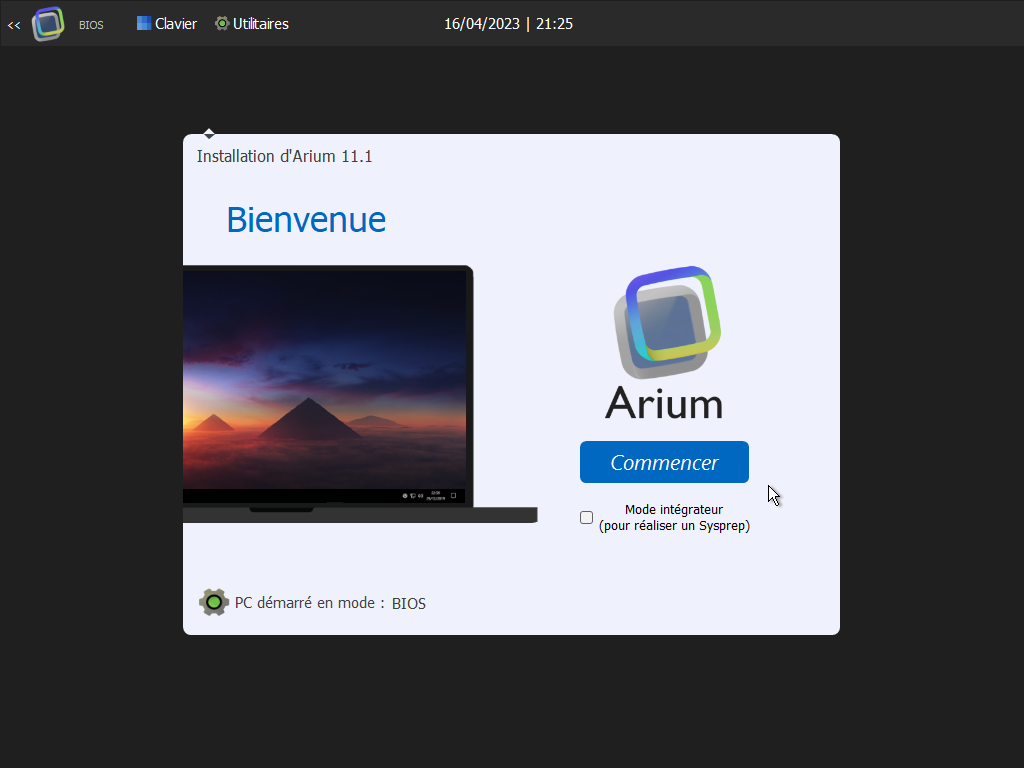
Task: Click the Bienvenue heading
Action: [x=306, y=219]
